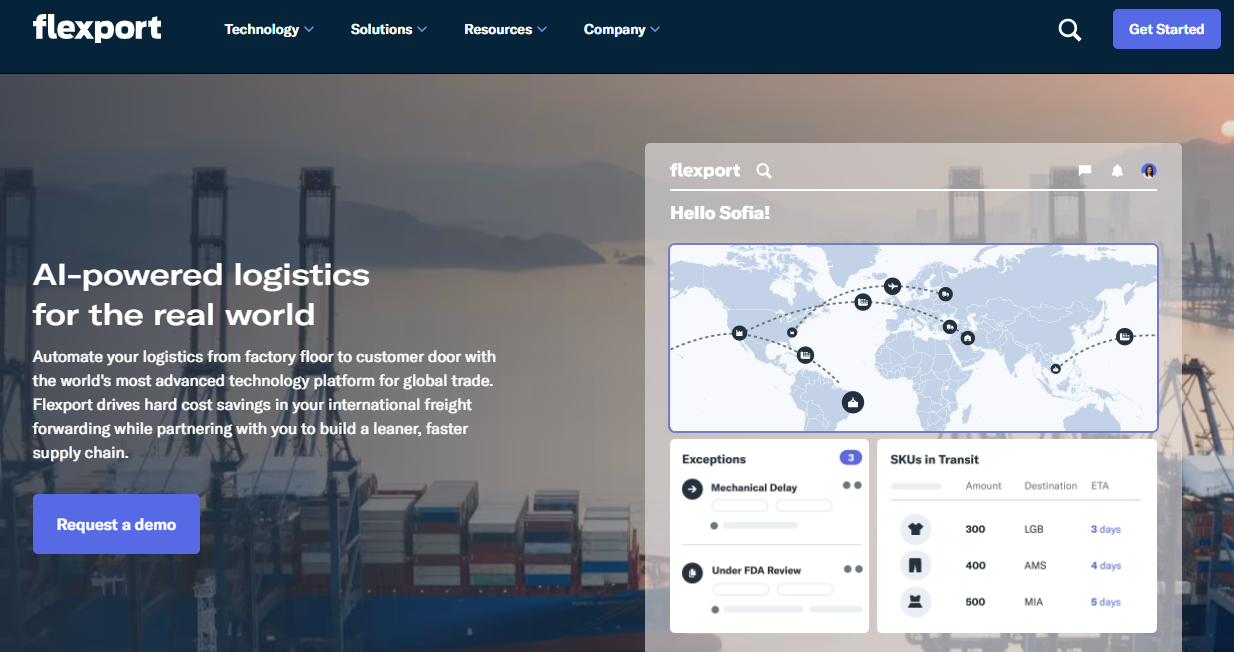Click the ETA column header

click(1100, 486)
